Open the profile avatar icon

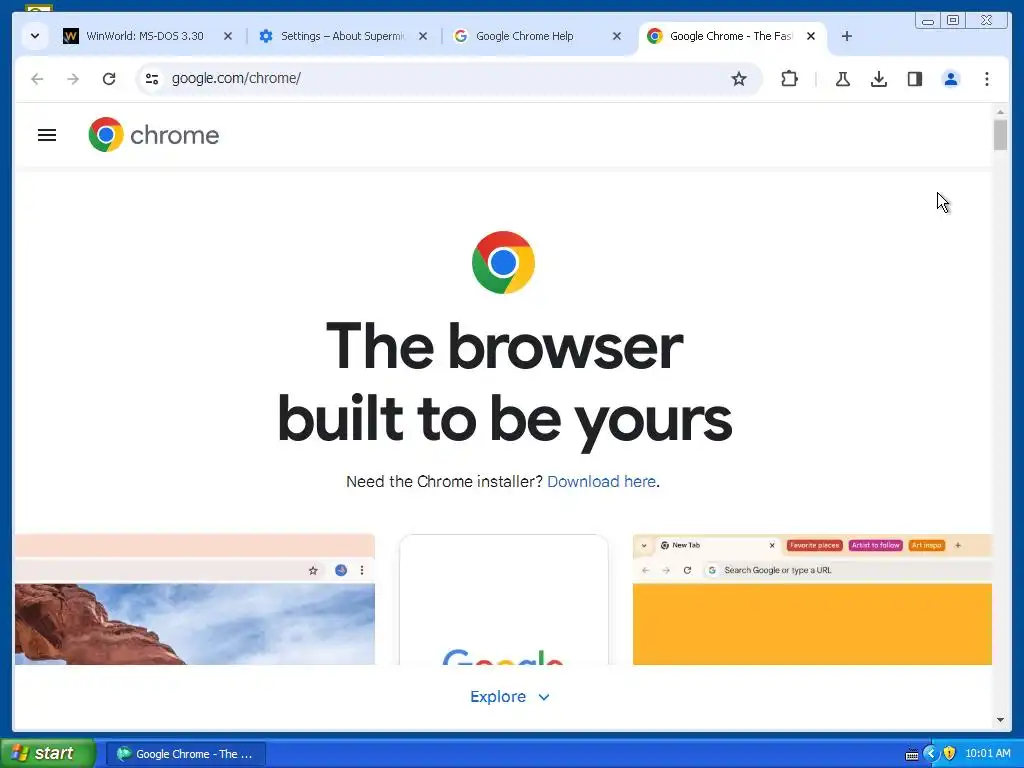[x=951, y=79]
